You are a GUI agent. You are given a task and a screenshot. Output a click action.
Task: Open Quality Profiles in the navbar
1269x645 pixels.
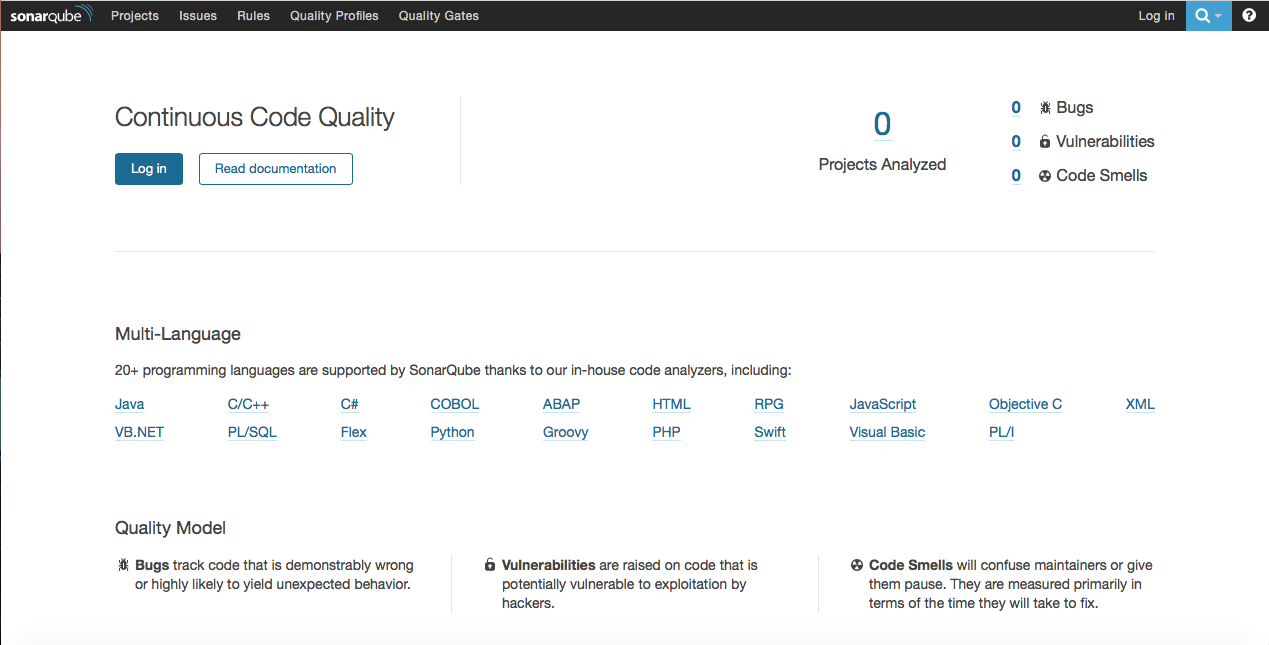(334, 16)
